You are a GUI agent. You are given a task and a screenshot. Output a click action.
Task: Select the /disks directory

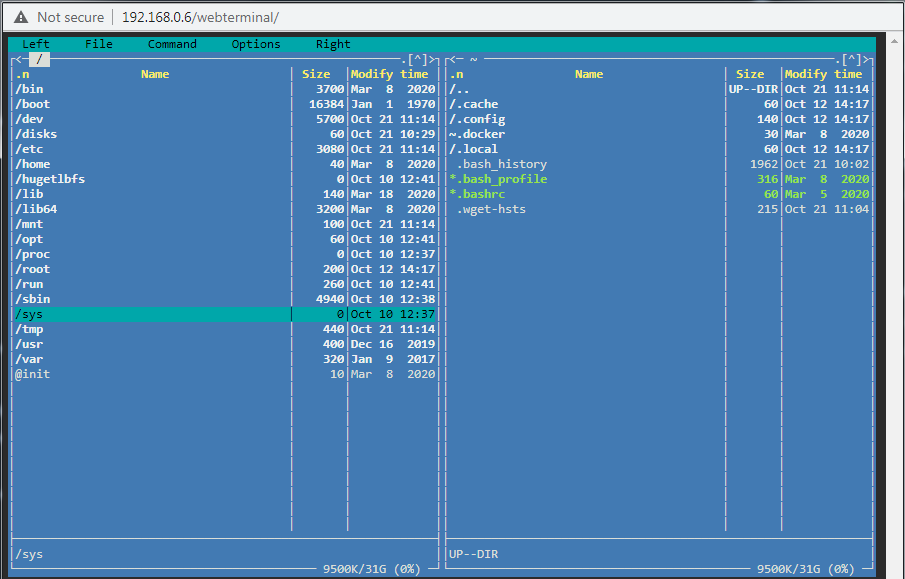(225, 134)
